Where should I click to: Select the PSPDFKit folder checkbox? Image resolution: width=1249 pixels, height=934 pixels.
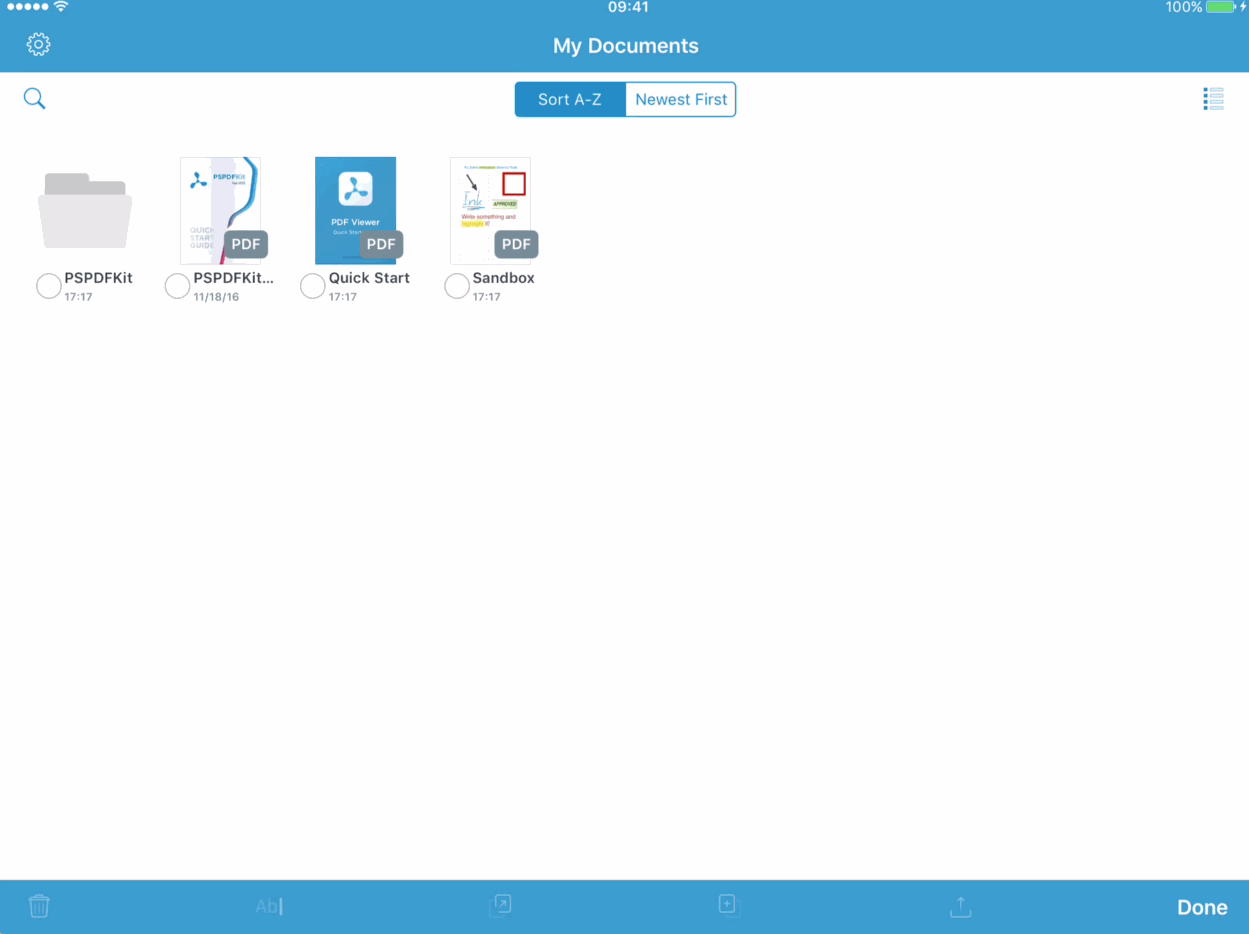click(x=48, y=286)
